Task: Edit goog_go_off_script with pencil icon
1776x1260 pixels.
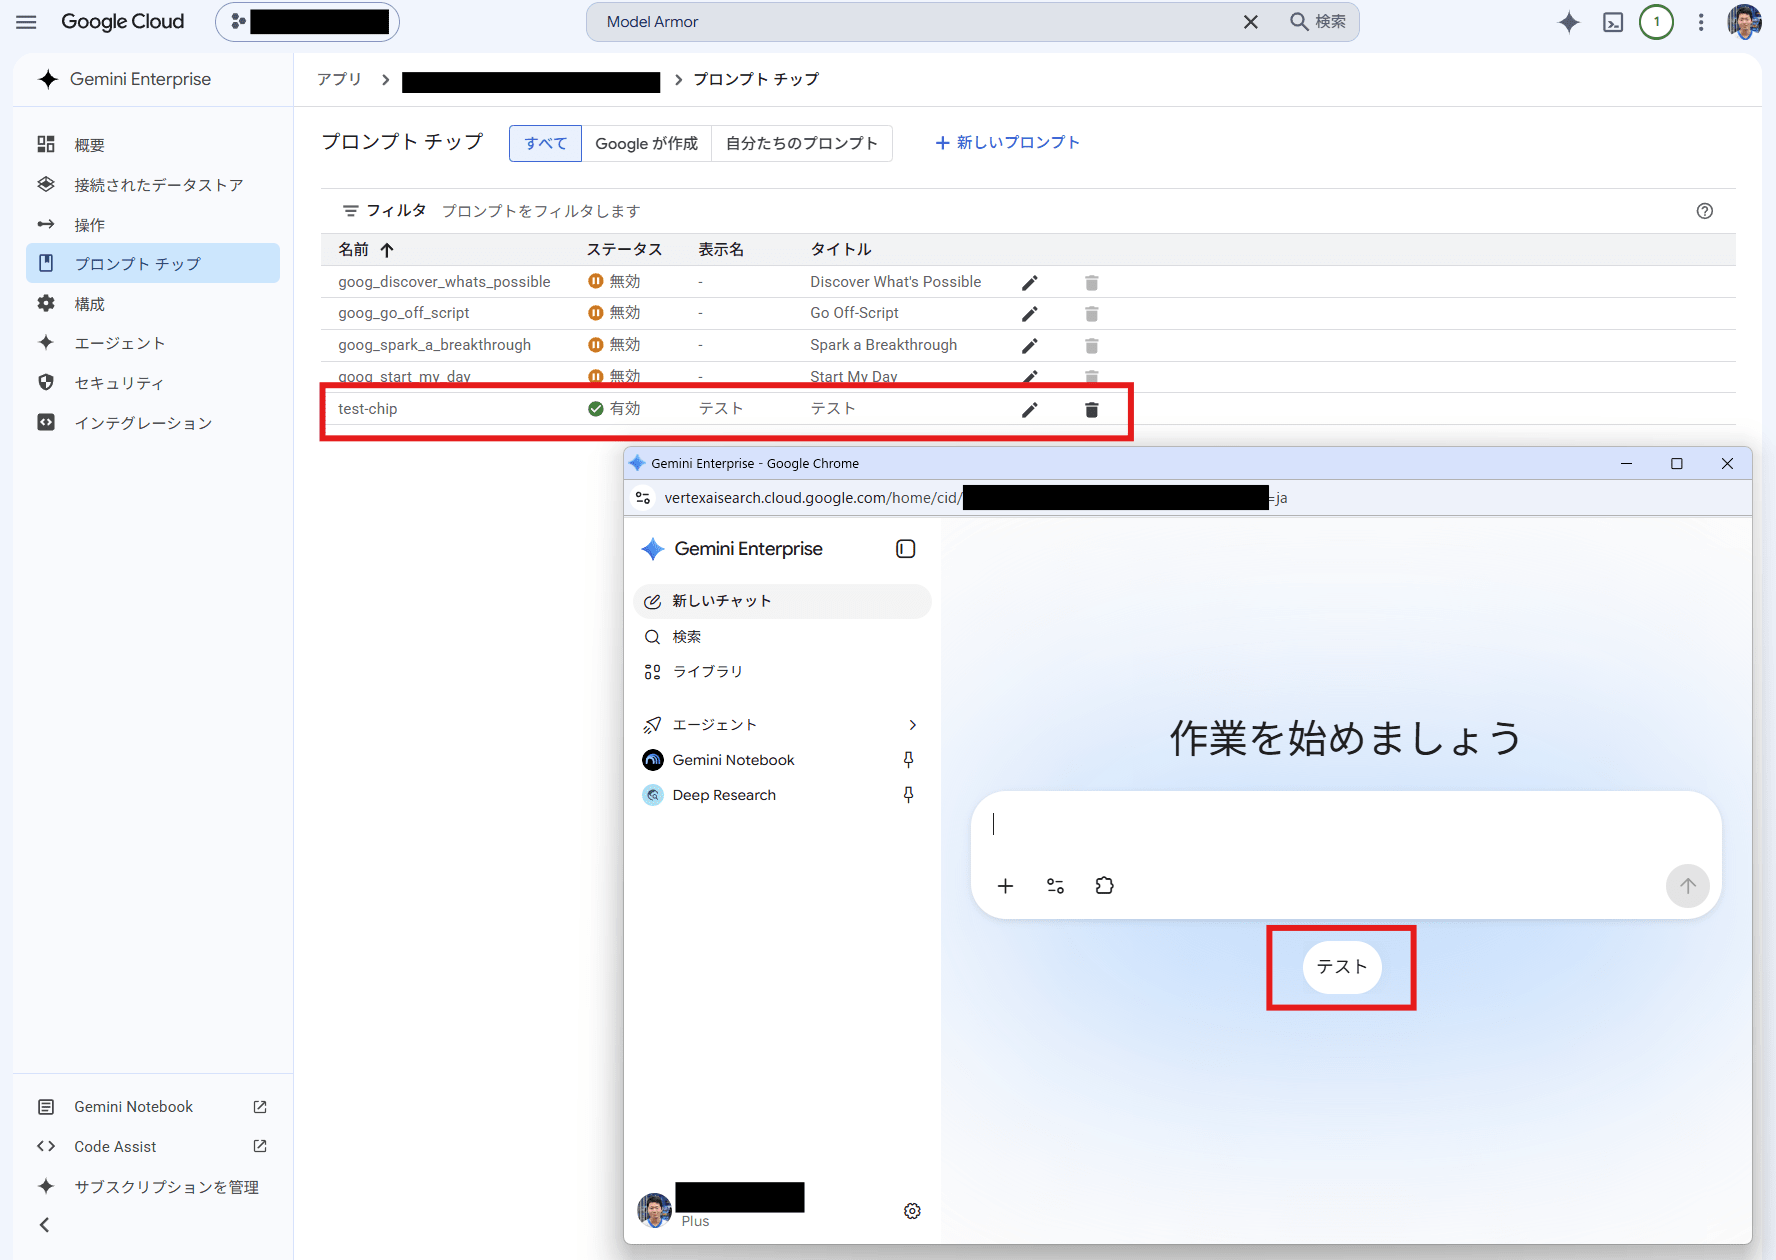Action: coord(1030,314)
